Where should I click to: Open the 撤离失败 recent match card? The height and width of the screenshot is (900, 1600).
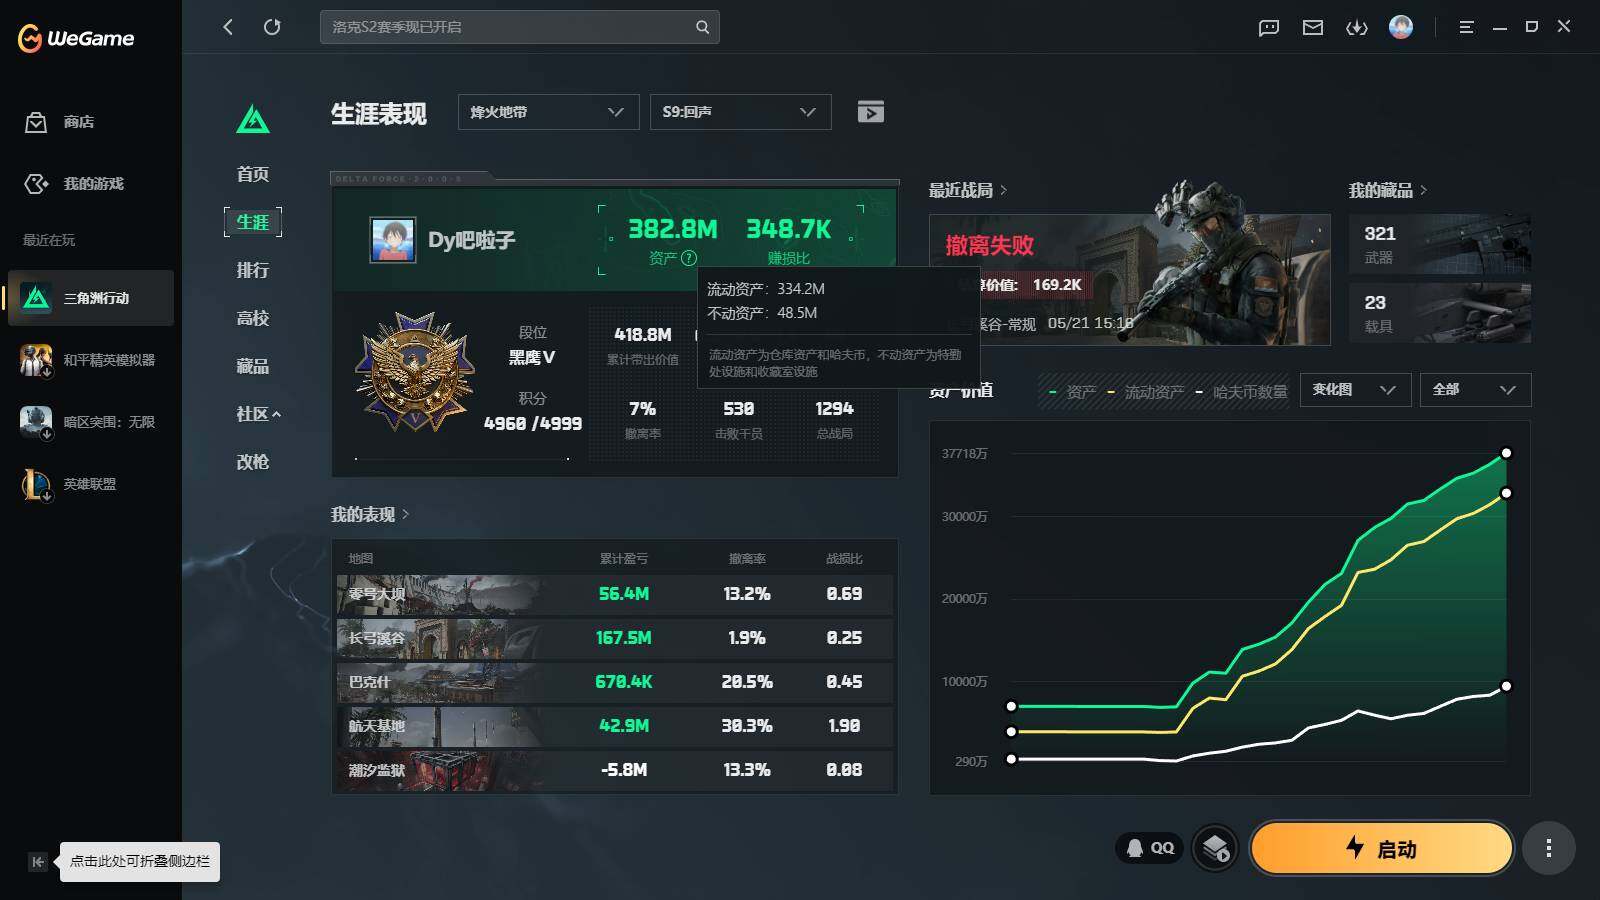click(x=1130, y=279)
